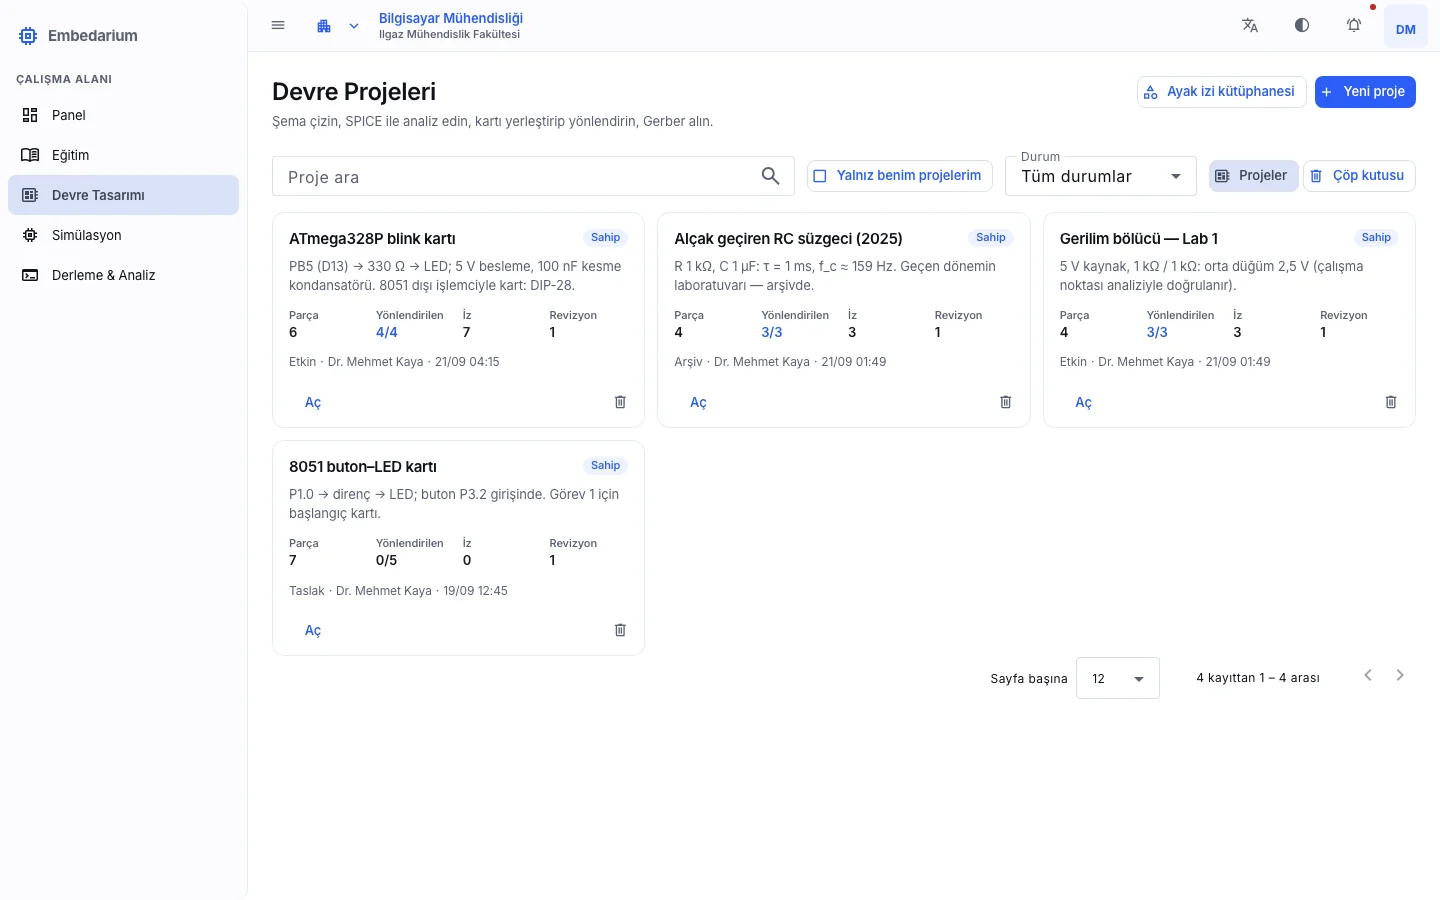Image resolution: width=1440 pixels, height=900 pixels.
Task: Expand the organization switcher chevron
Action: pyautogui.click(x=354, y=26)
